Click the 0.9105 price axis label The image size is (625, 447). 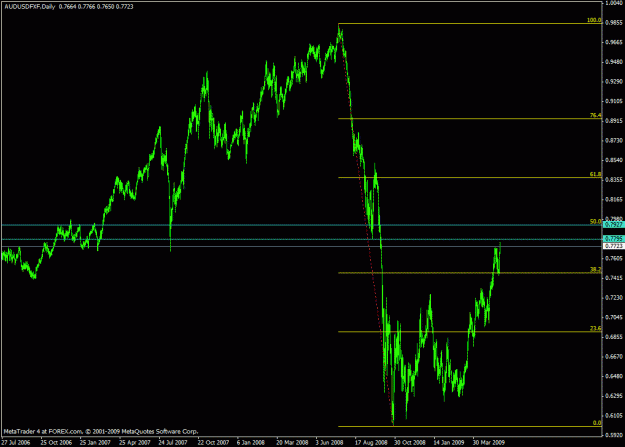tap(614, 101)
